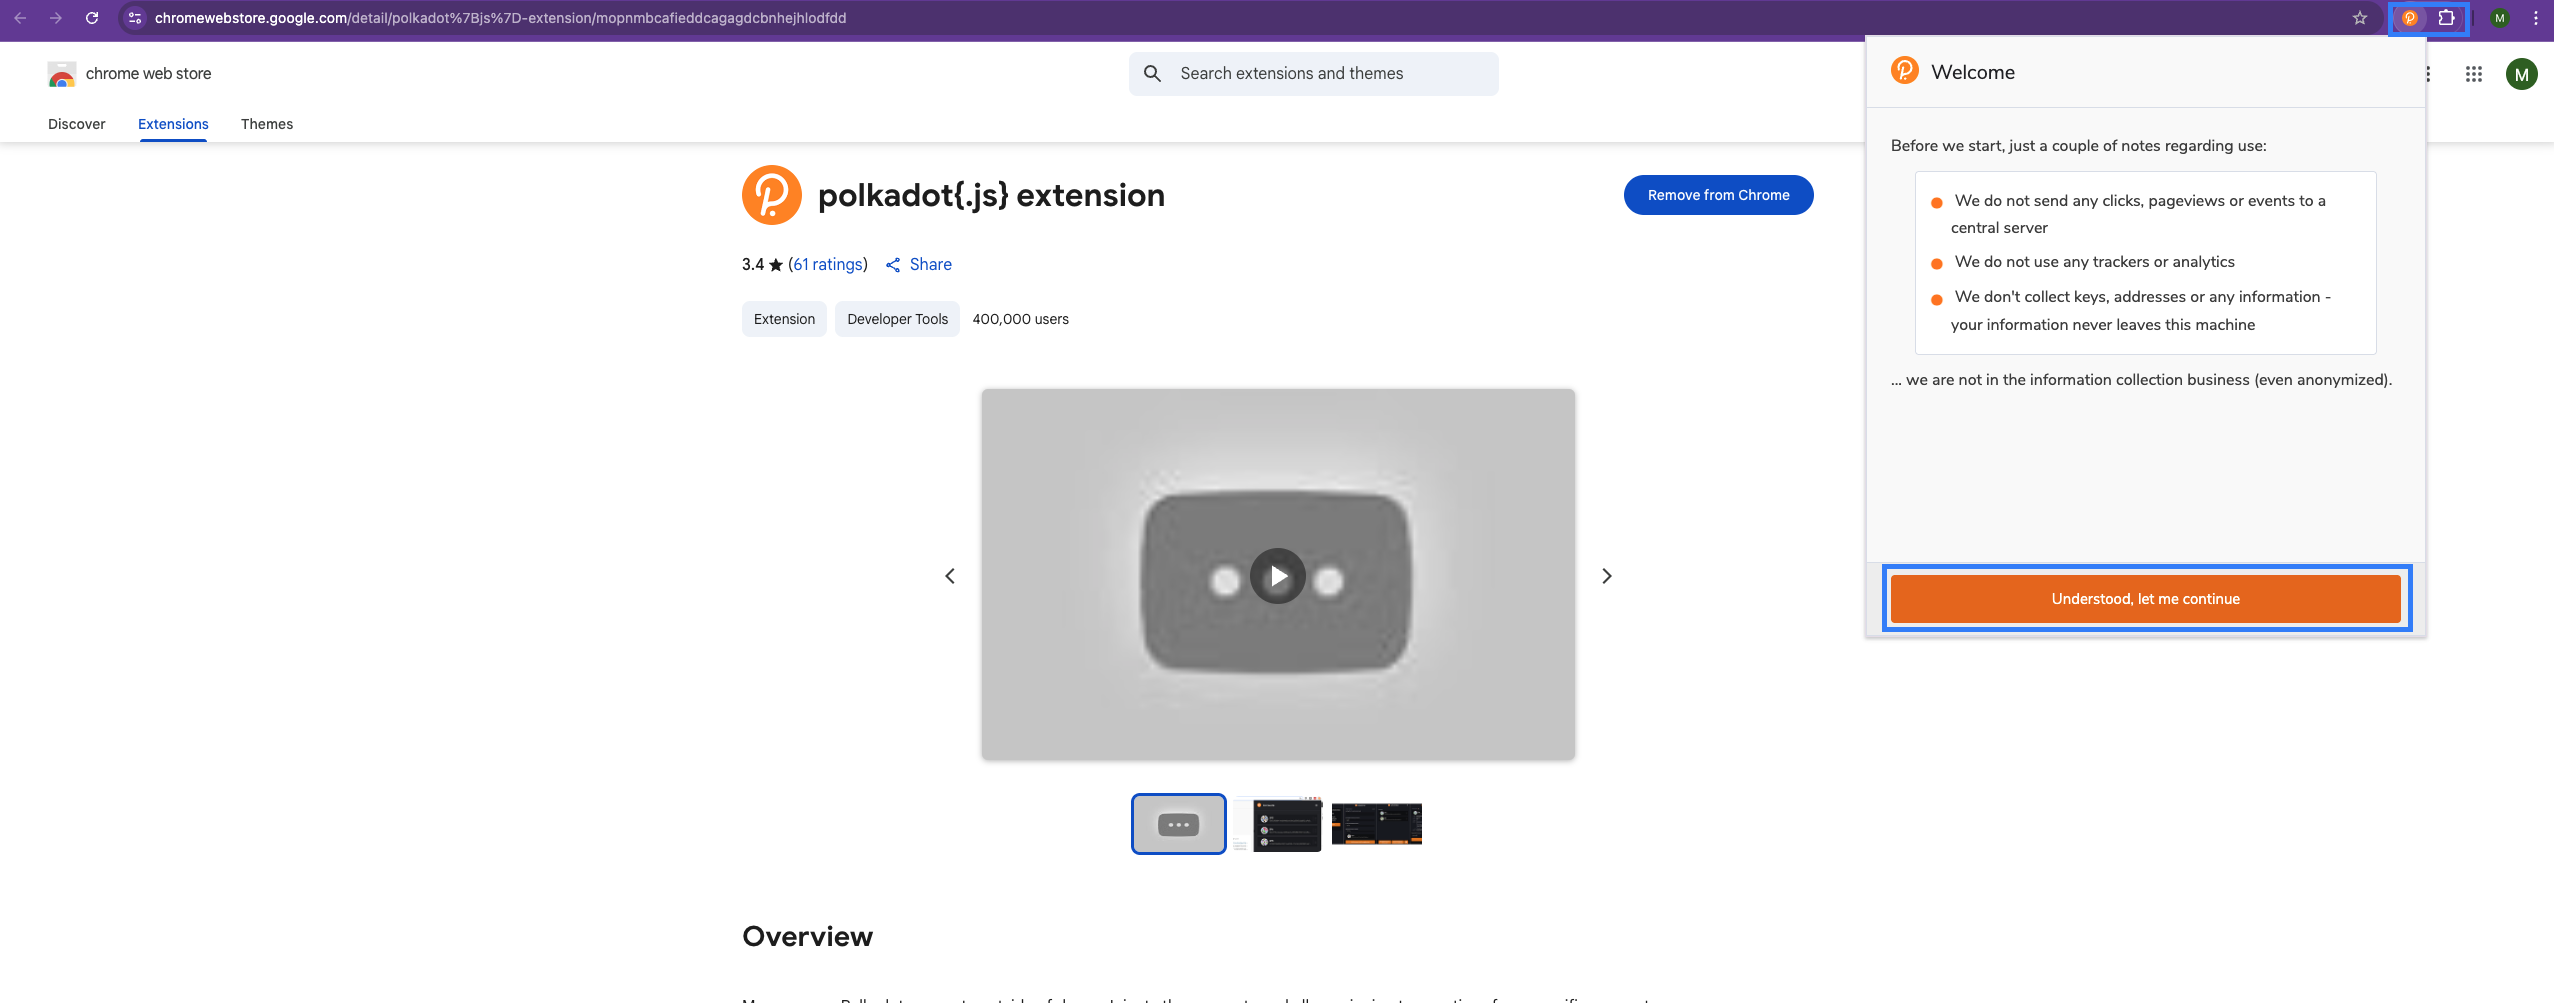
Task: Open the Chrome profile avatar in toolbar
Action: (x=2499, y=18)
